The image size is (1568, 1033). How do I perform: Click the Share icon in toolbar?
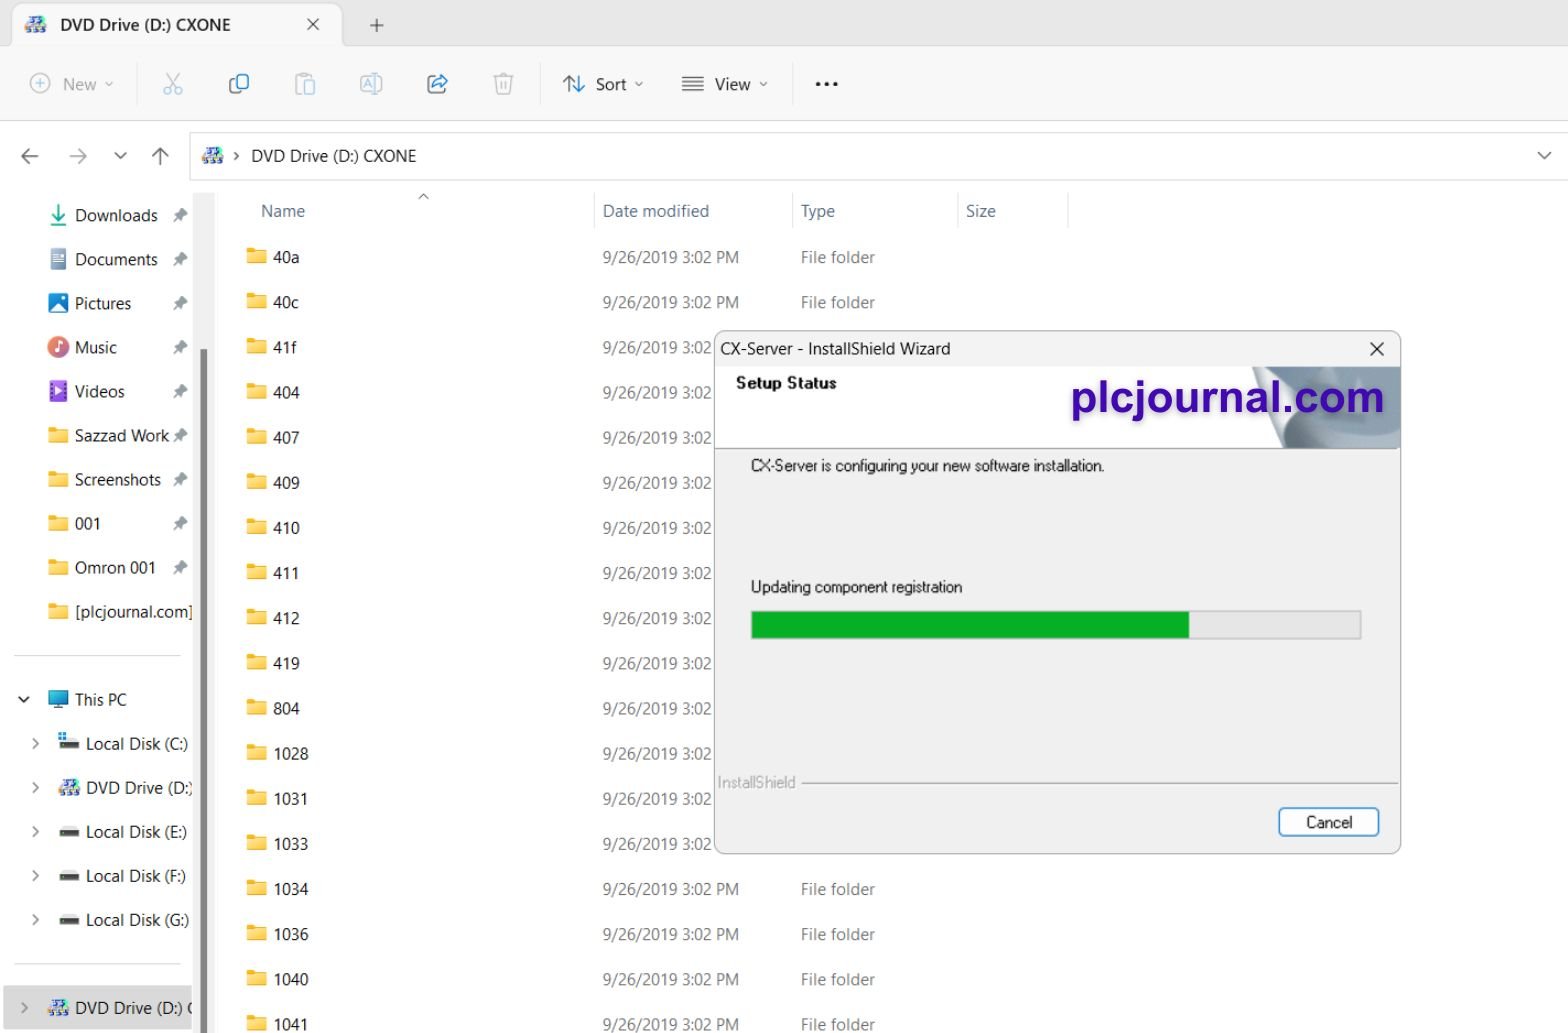[437, 84]
